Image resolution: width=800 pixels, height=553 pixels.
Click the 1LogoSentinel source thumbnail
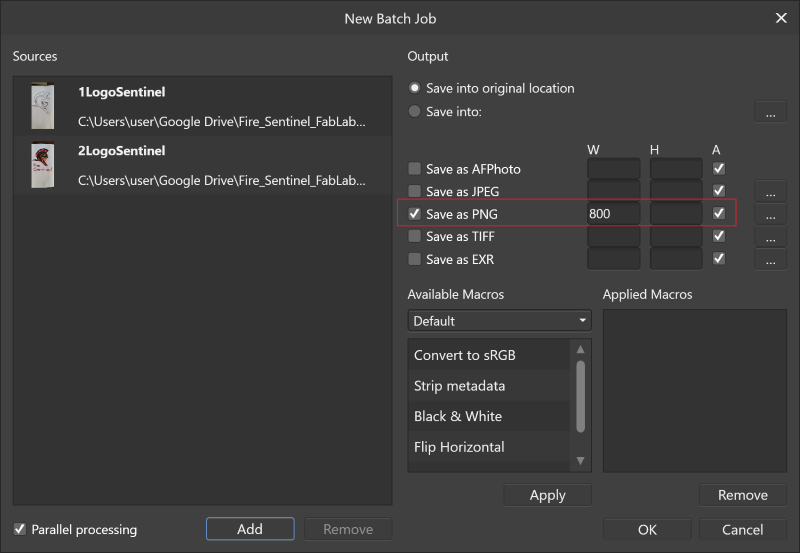pos(42,106)
